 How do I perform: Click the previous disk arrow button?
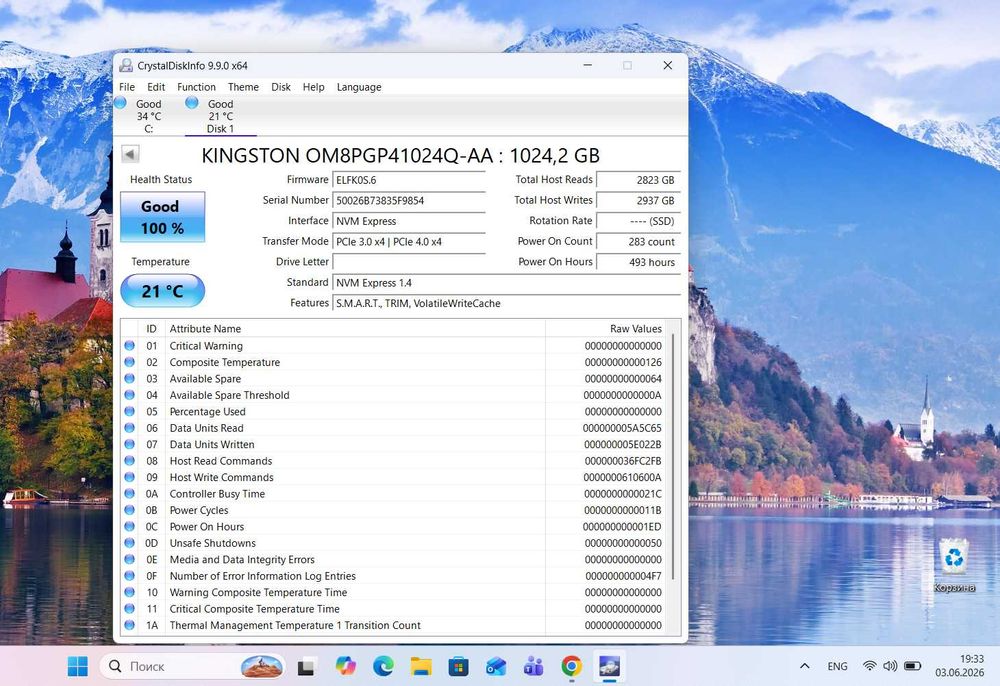click(x=130, y=154)
